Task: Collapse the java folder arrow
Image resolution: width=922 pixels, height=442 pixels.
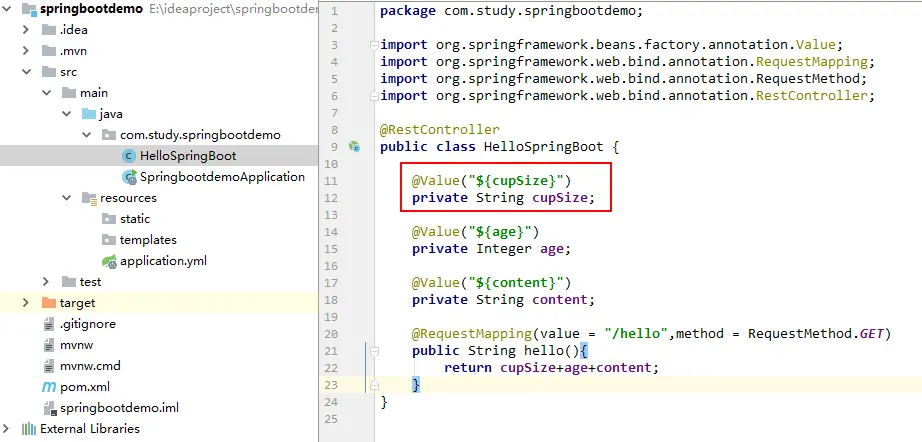Action: pos(66,113)
